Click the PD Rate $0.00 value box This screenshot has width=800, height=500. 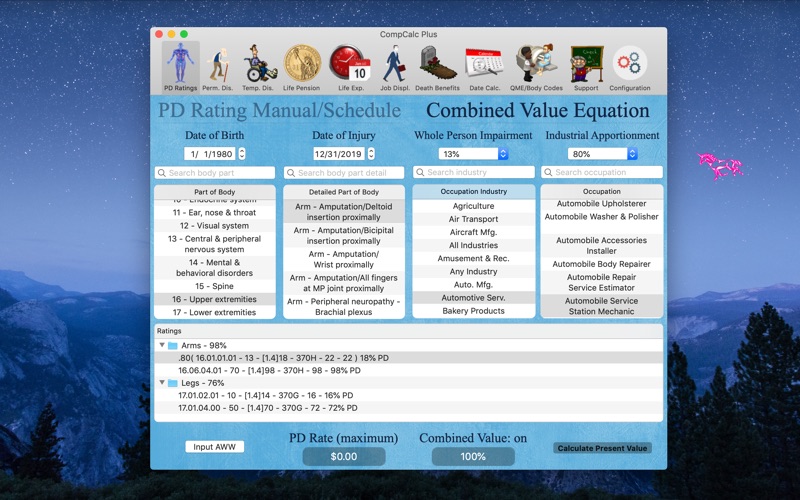(344, 456)
